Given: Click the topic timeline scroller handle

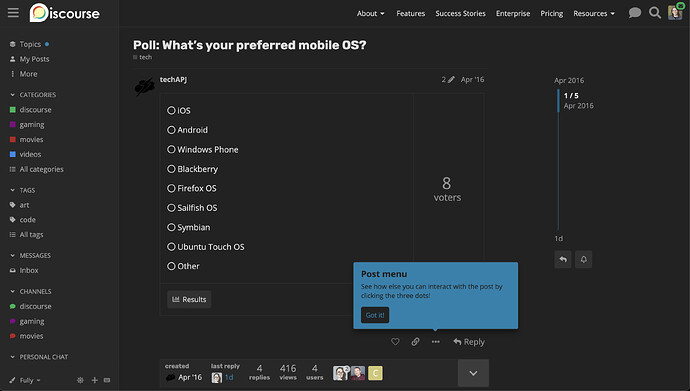Looking at the screenshot, I should click(558, 100).
